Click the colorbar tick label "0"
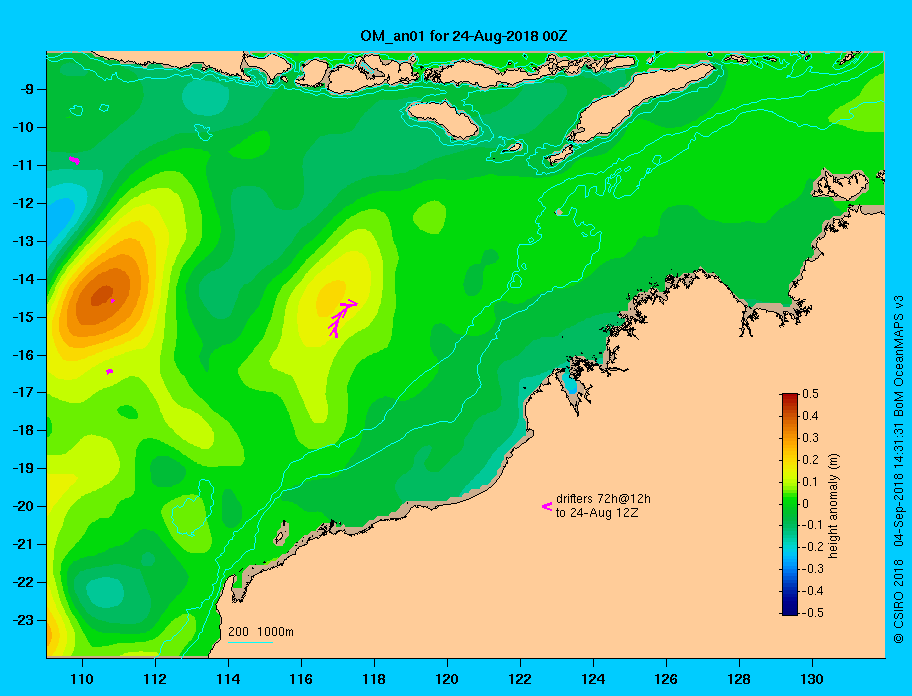The height and width of the screenshot is (696, 912). pyautogui.click(x=806, y=504)
